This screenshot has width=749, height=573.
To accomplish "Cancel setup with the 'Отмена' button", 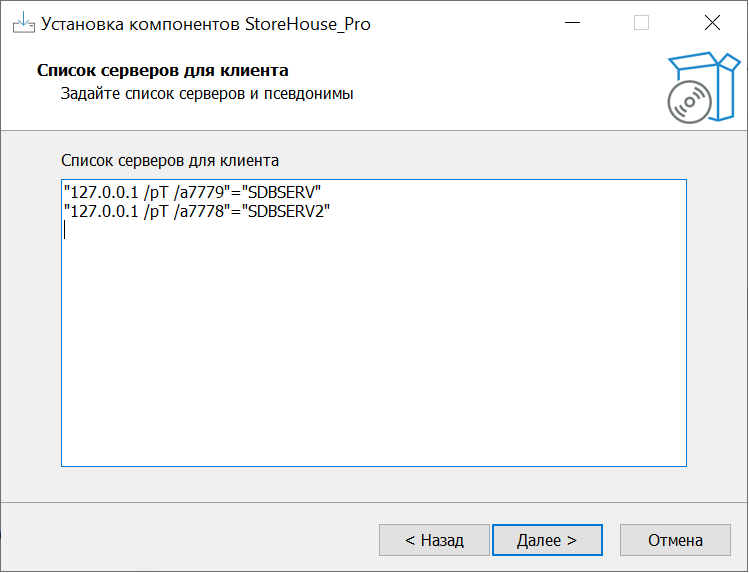I will [675, 540].
